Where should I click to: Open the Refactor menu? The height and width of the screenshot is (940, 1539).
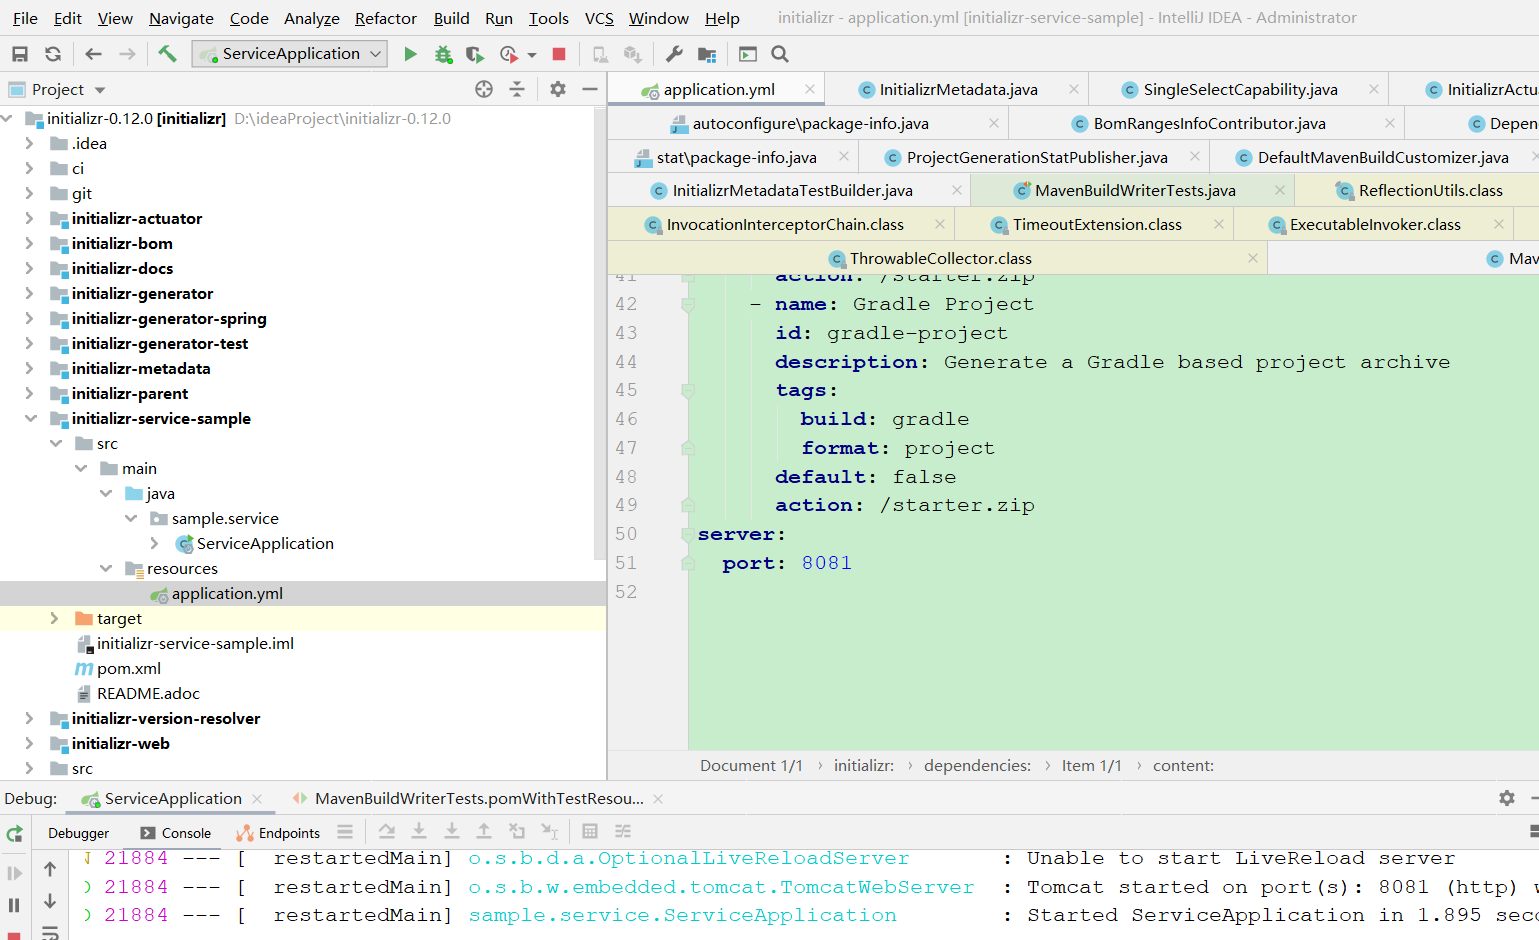click(385, 18)
